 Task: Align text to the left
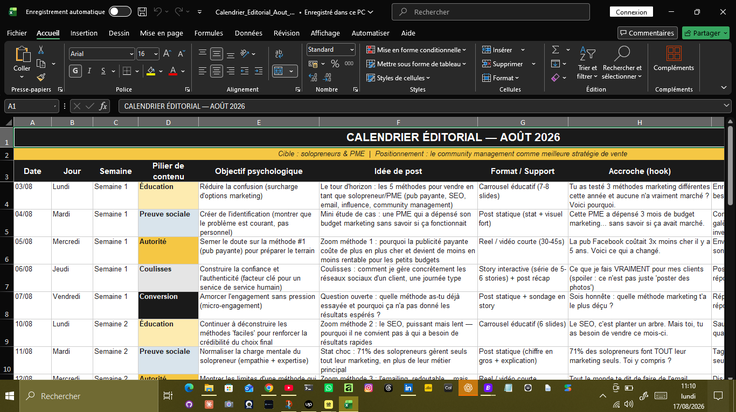pyautogui.click(x=202, y=71)
